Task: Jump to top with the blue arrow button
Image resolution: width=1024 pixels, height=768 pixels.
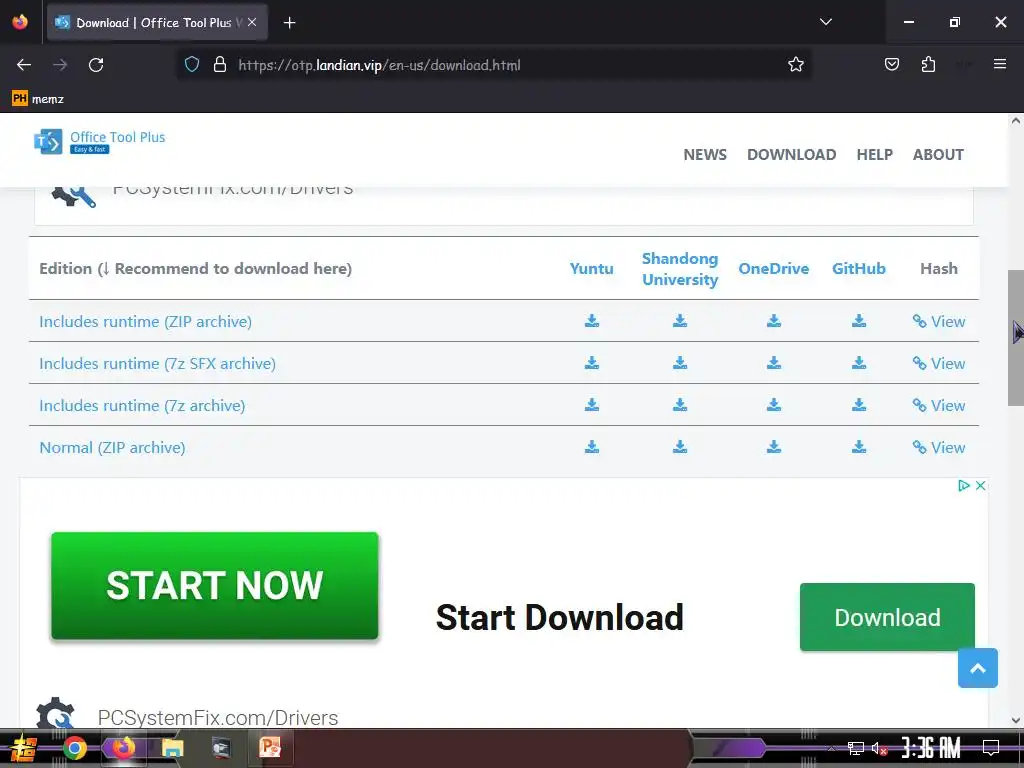Action: tap(978, 667)
